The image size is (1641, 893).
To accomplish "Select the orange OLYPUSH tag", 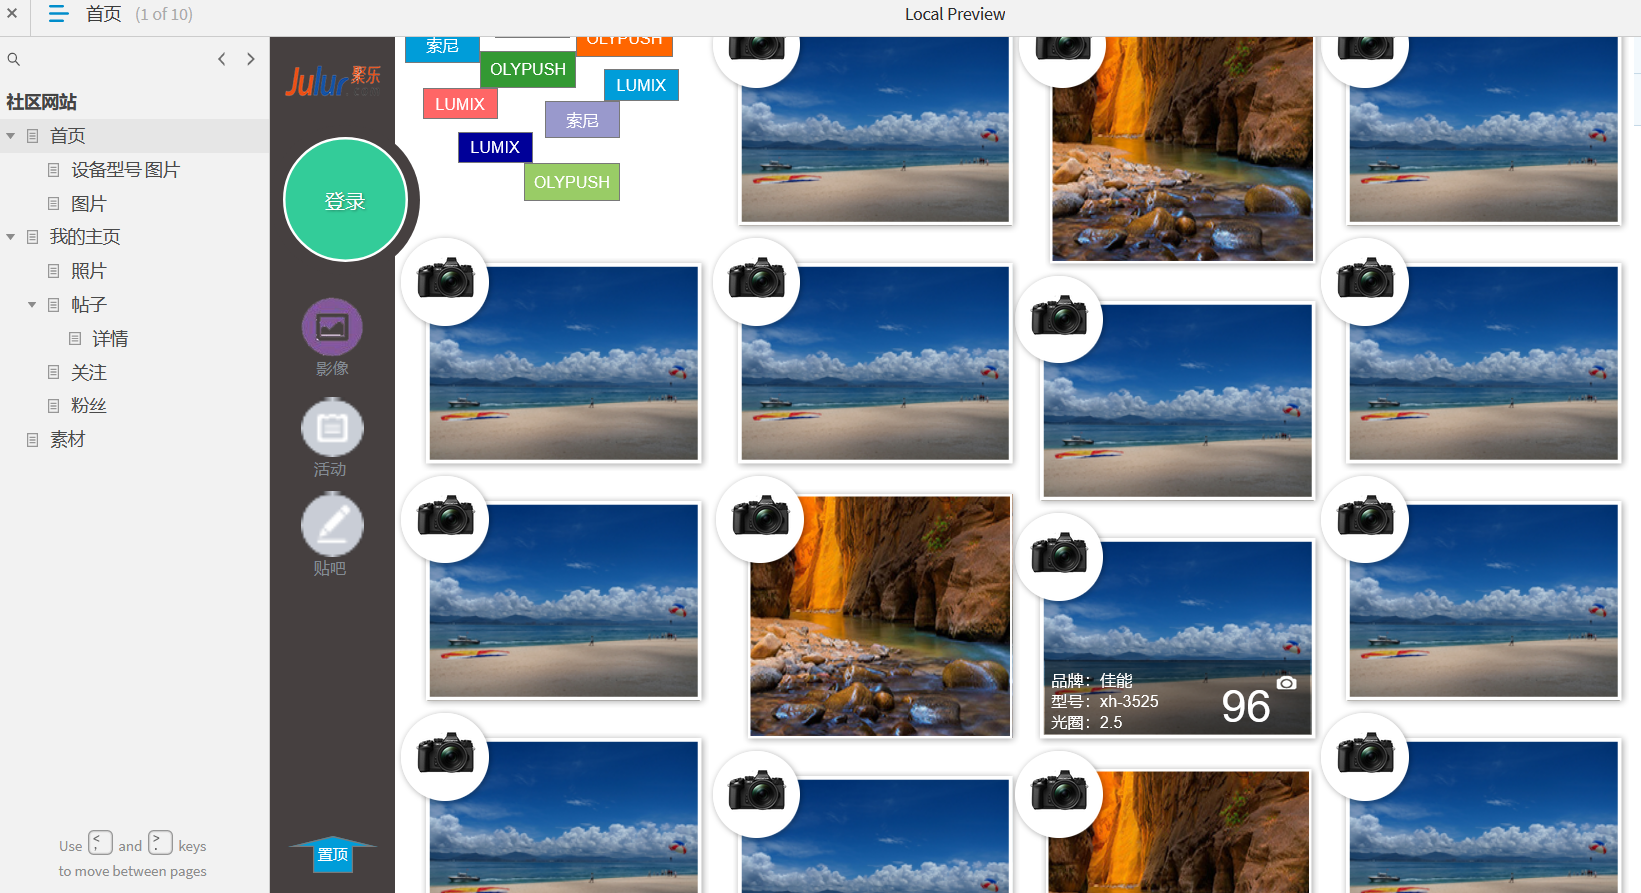I will point(624,45).
